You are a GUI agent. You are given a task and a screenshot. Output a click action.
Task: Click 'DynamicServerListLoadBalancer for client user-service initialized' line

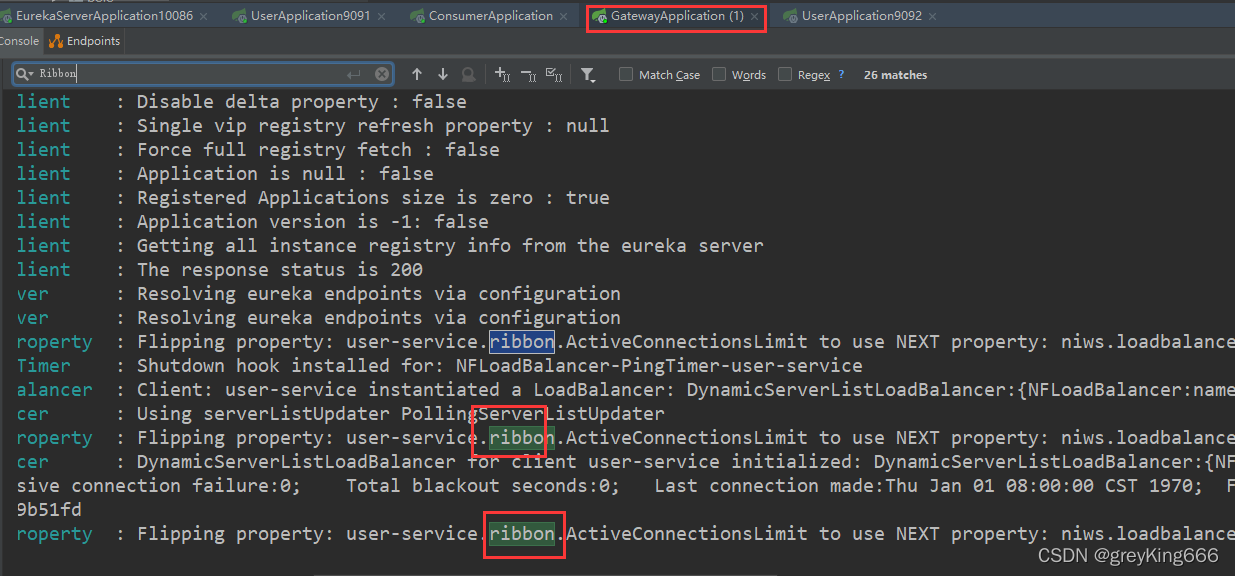pos(686,461)
